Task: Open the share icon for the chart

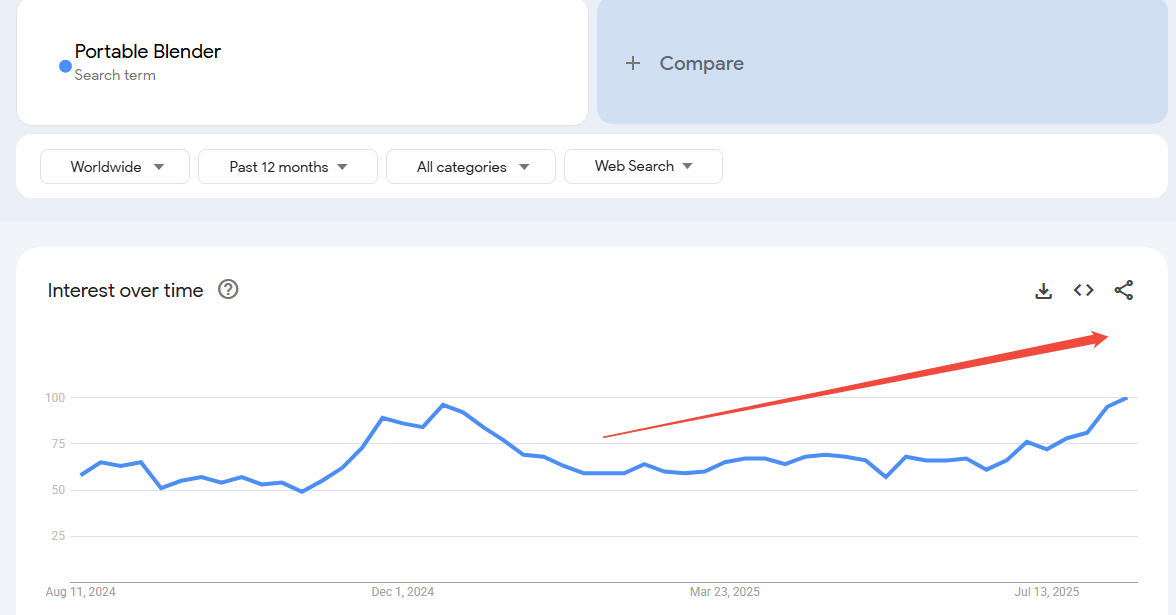Action: tap(1124, 290)
